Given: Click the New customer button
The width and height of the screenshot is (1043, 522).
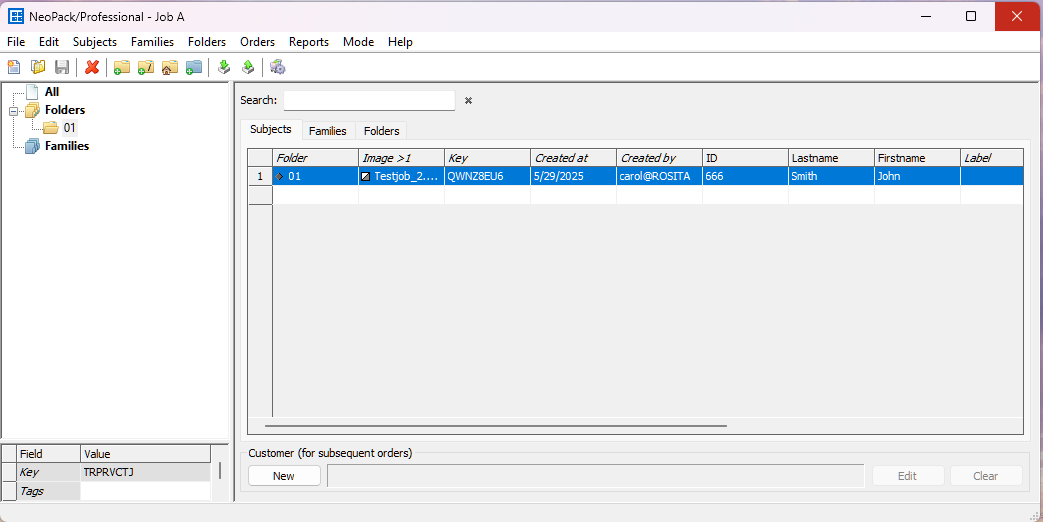Looking at the screenshot, I should point(284,475).
